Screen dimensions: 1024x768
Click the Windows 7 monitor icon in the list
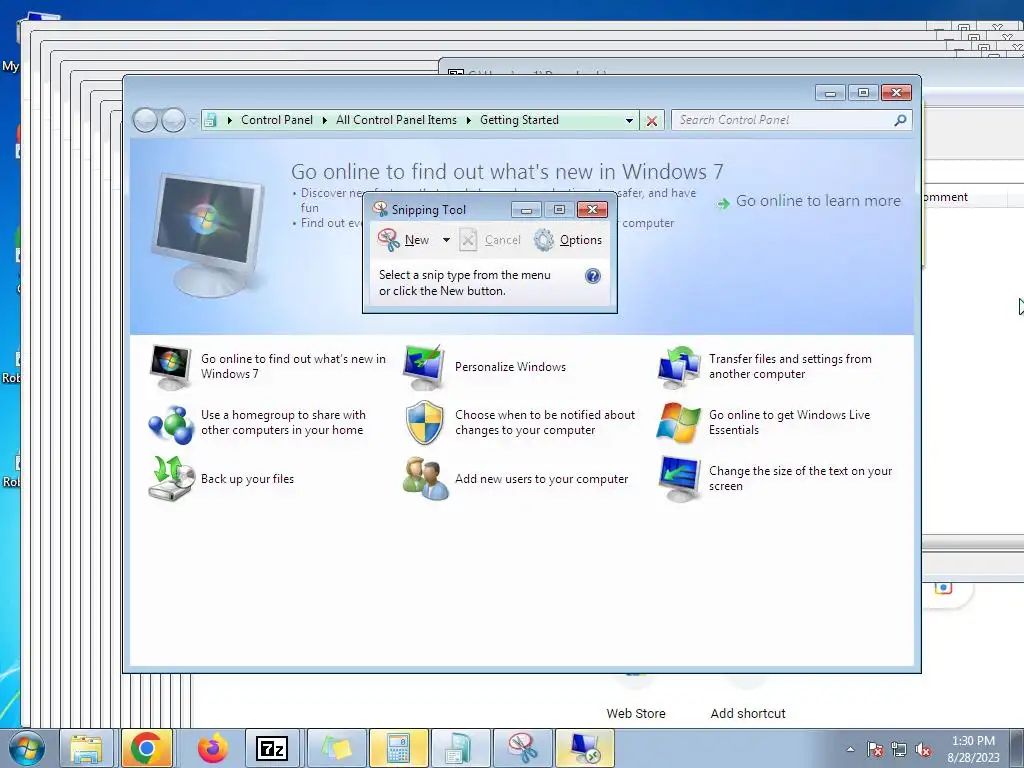[x=170, y=367]
